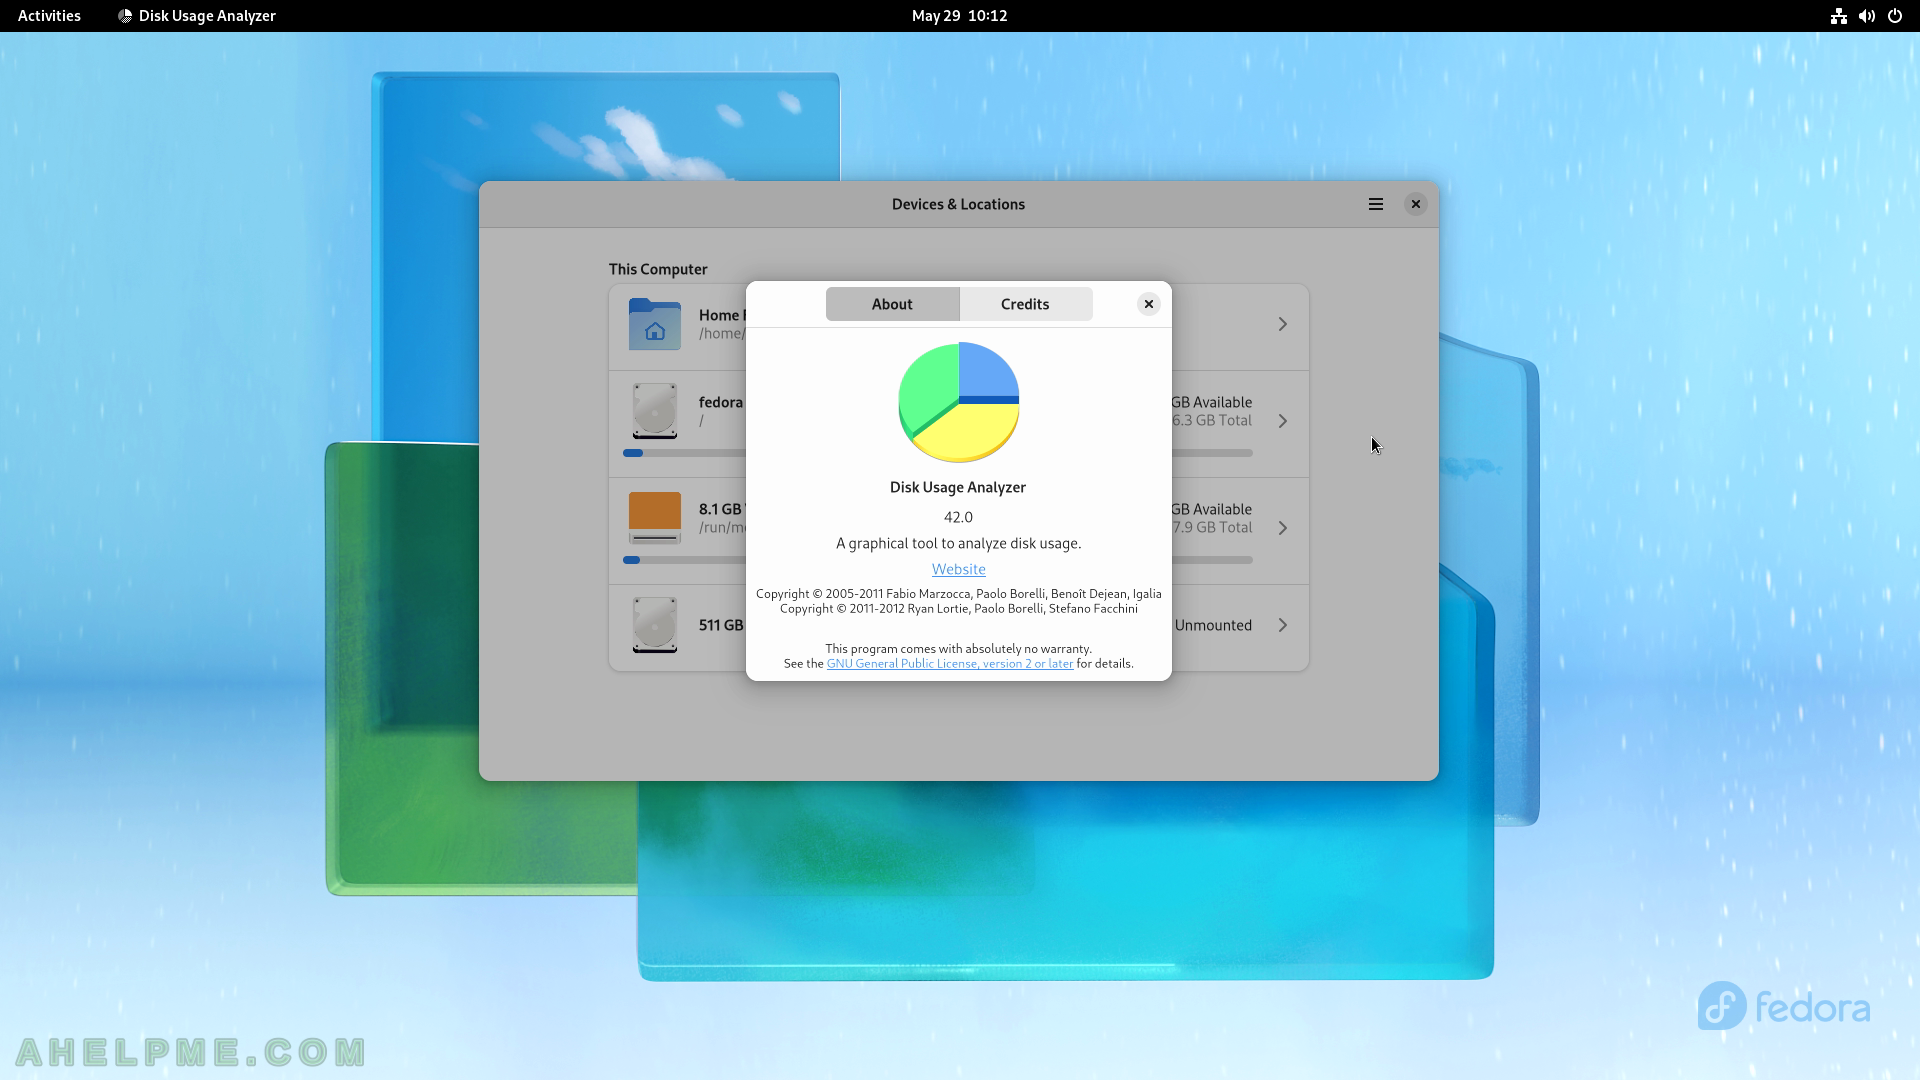Click the Copyright 2005-2011 line
The width and height of the screenshot is (1920, 1080).
point(958,593)
